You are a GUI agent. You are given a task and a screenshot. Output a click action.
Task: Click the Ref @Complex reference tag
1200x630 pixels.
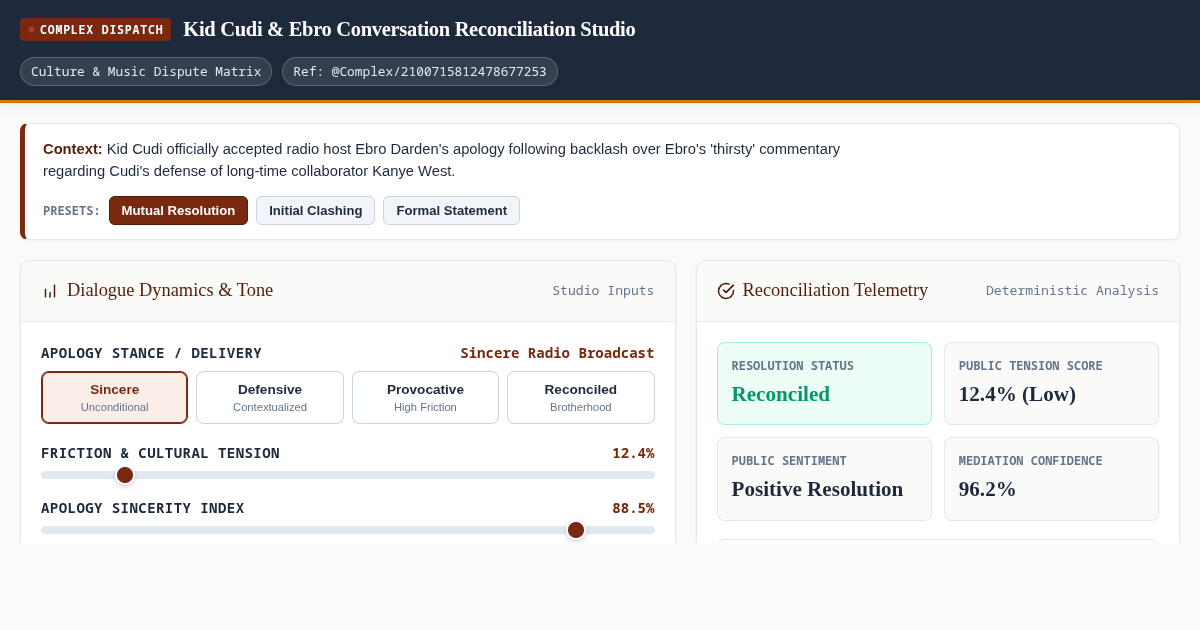pos(420,72)
